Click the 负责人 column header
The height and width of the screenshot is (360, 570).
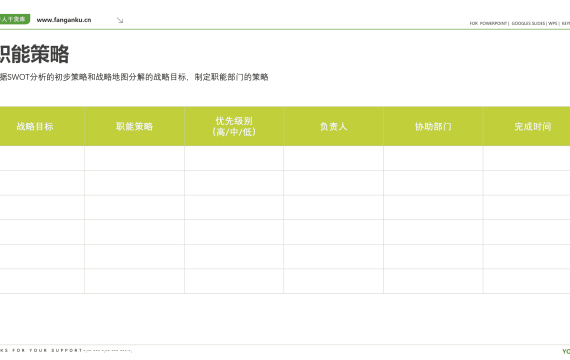[x=334, y=127]
